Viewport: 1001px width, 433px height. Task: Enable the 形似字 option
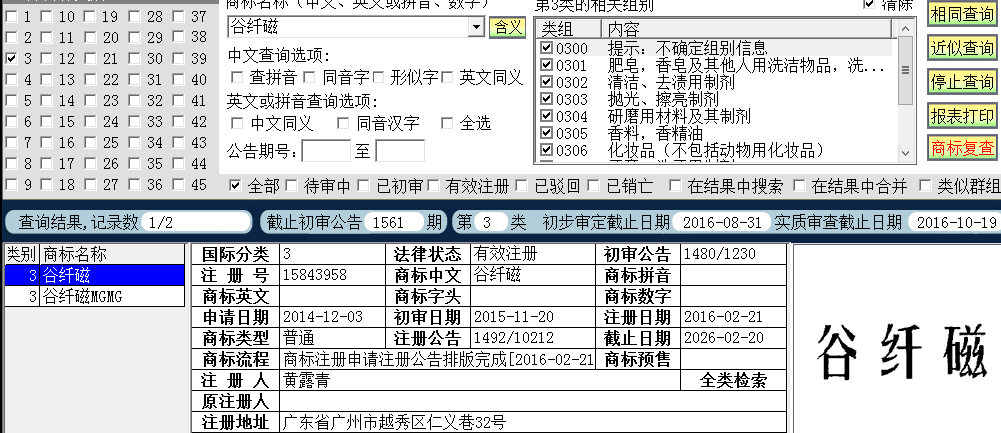(x=378, y=78)
